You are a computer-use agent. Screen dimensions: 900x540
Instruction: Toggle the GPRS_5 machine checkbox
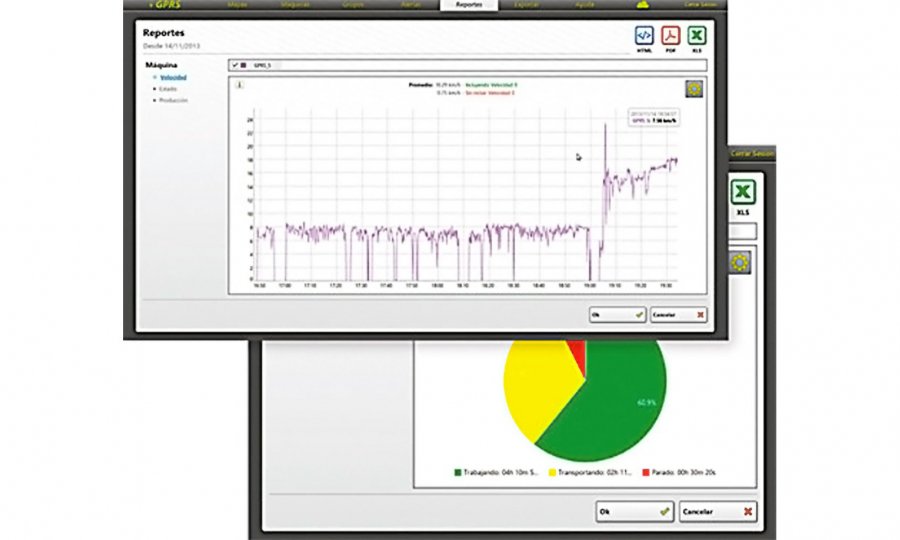click(235, 66)
